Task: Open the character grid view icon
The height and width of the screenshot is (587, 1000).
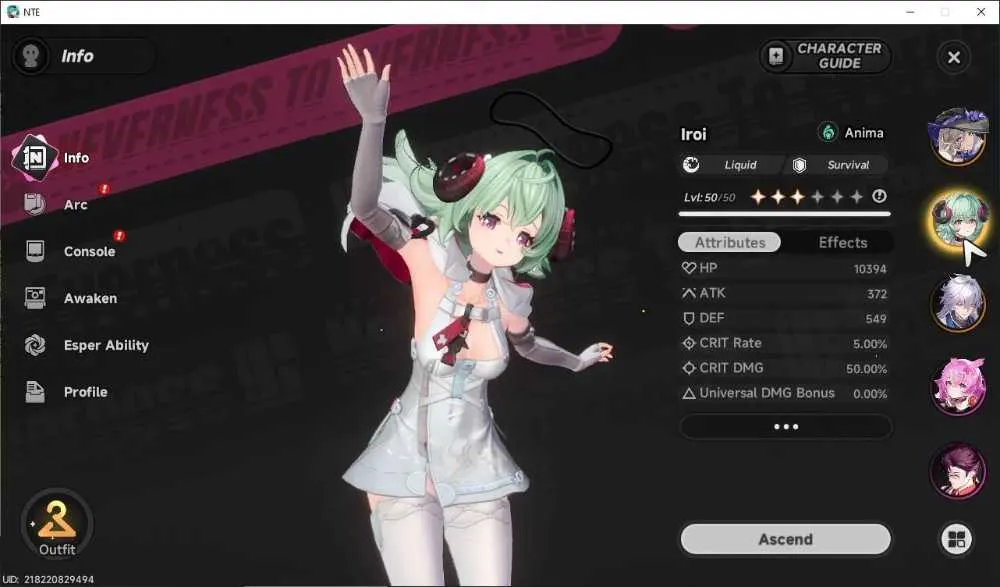Action: (956, 539)
